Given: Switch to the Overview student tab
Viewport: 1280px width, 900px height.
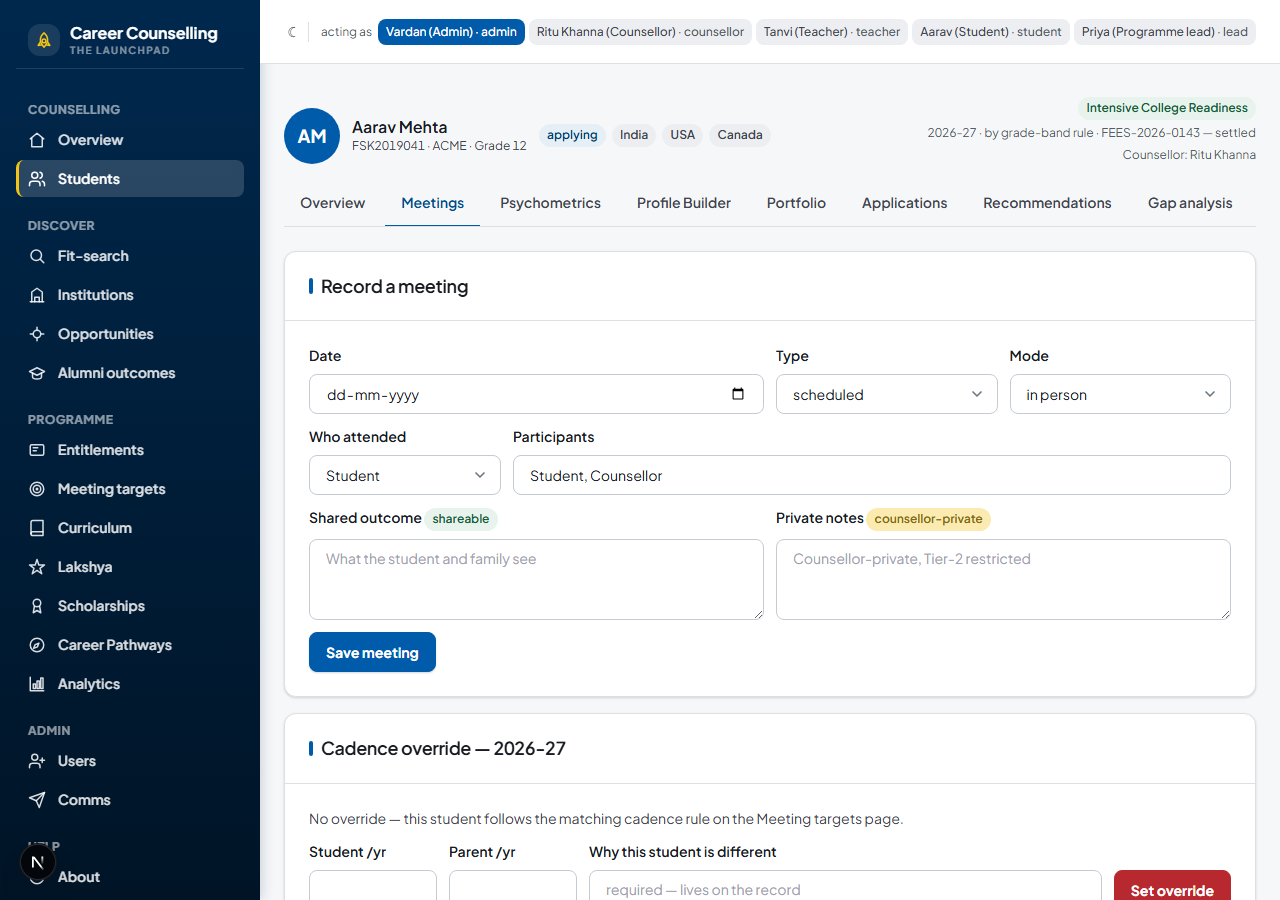Looking at the screenshot, I should (x=333, y=203).
